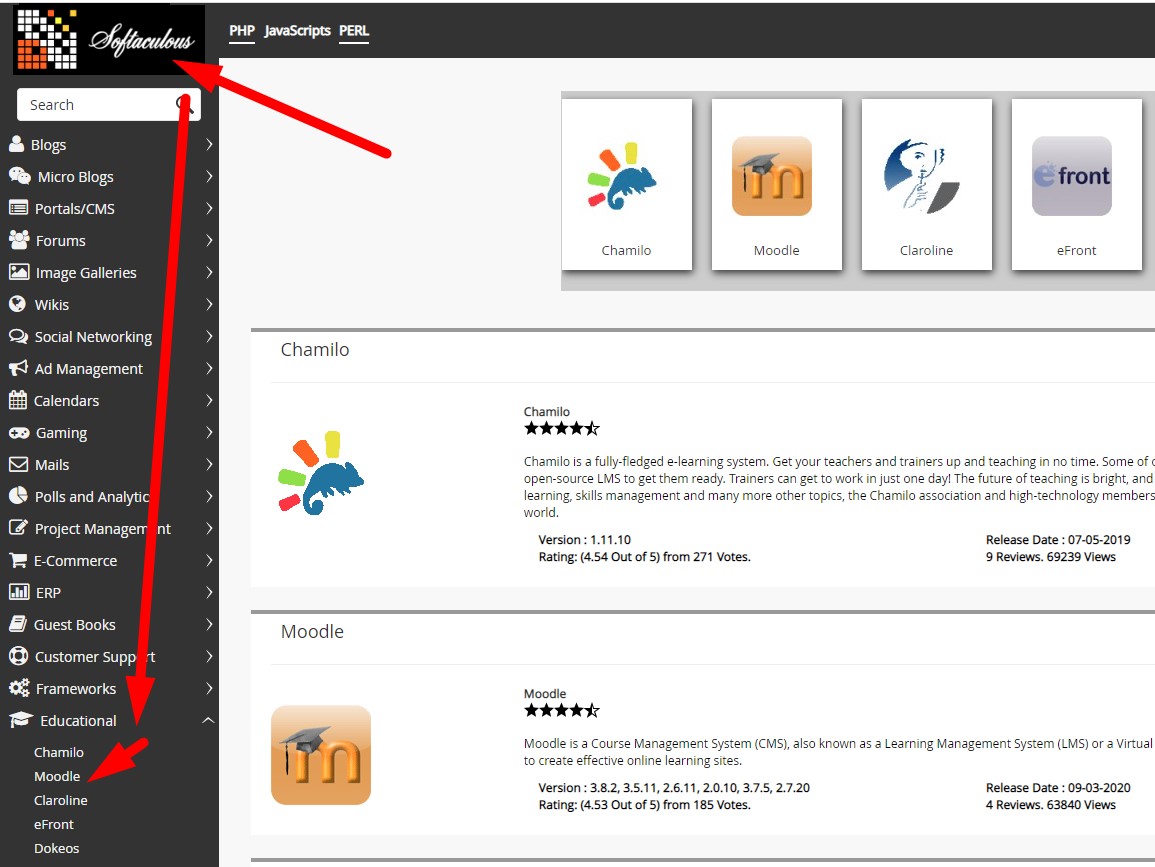Open Dokeos in the sidebar list
The width and height of the screenshot is (1155, 867).
click(57, 848)
